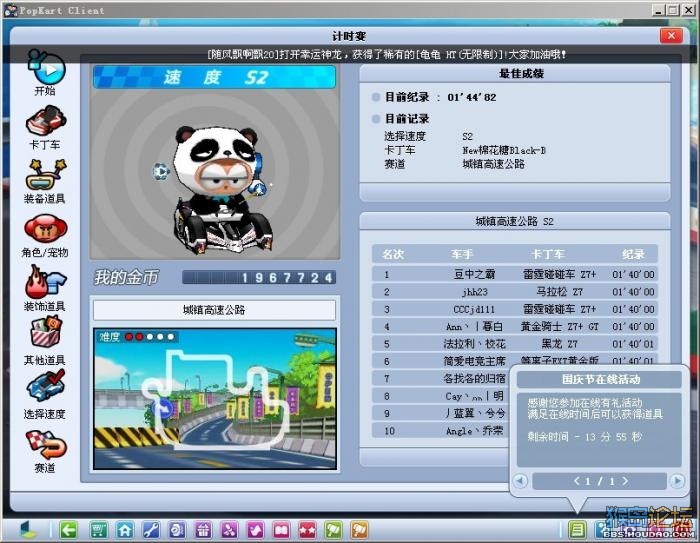This screenshot has width=700, height=543.
Task: Go to previous event page round arrow
Action: (520, 481)
